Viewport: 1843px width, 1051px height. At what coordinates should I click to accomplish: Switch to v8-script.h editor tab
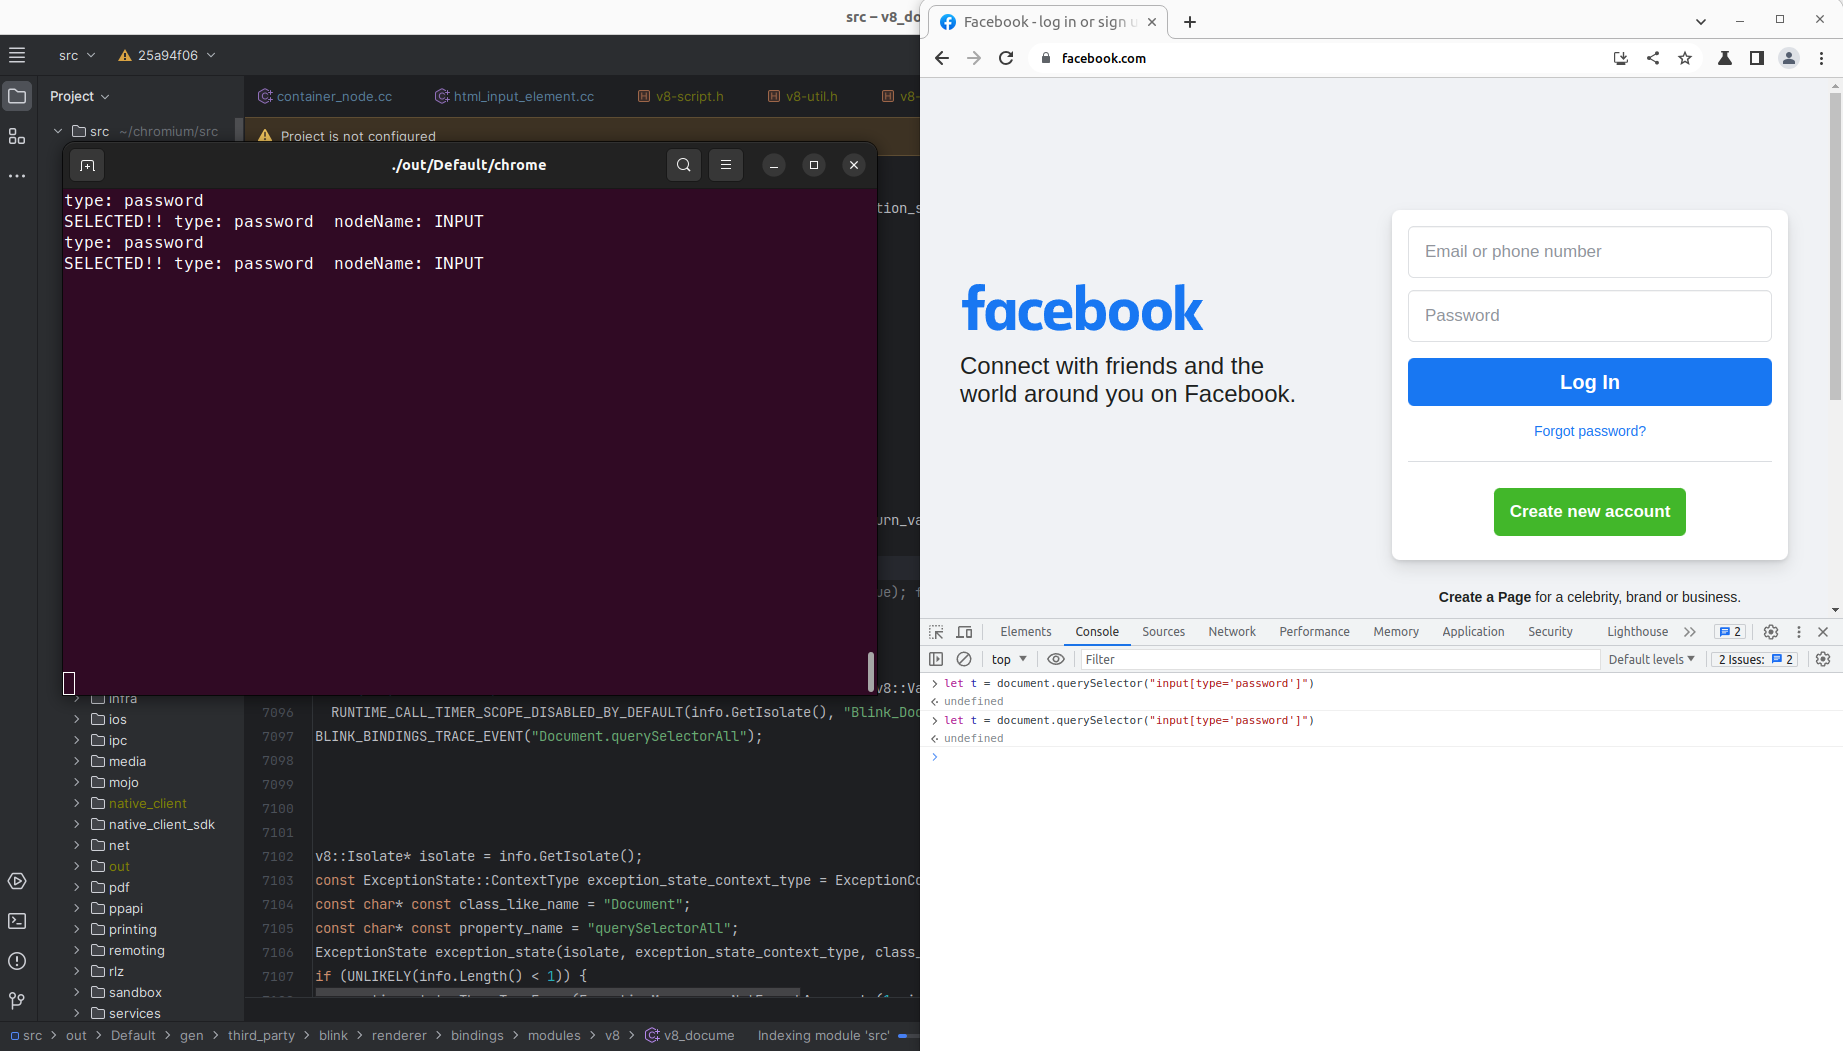681,96
